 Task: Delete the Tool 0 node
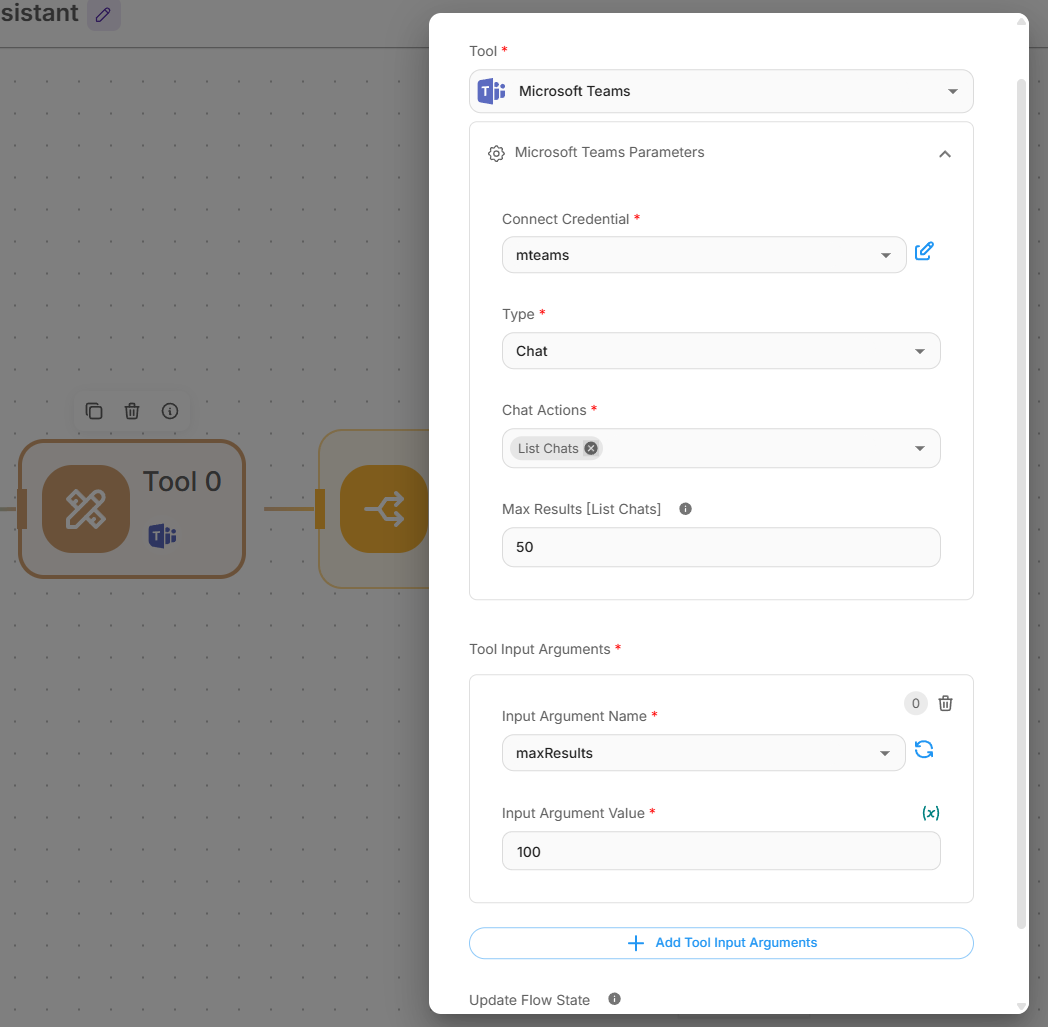point(132,411)
